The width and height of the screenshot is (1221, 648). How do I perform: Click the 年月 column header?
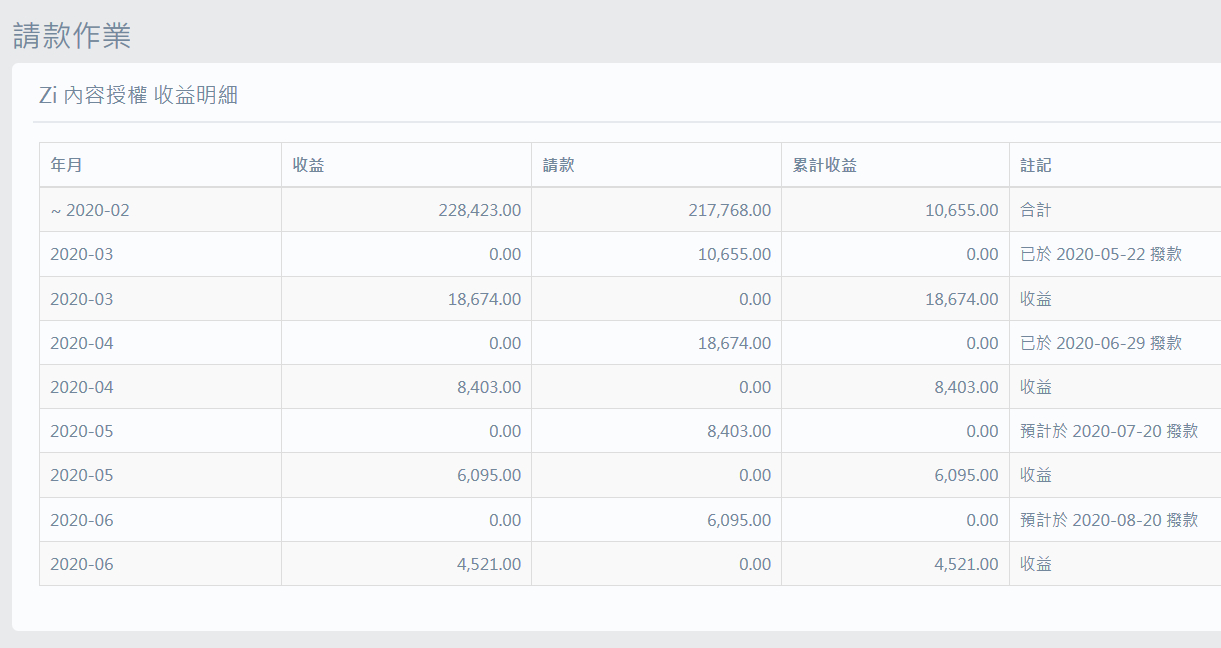pos(66,165)
